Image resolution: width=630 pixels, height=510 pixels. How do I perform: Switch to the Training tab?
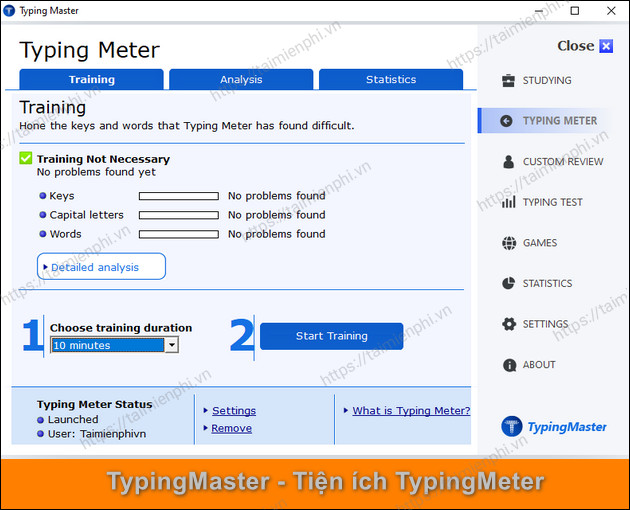coord(92,79)
